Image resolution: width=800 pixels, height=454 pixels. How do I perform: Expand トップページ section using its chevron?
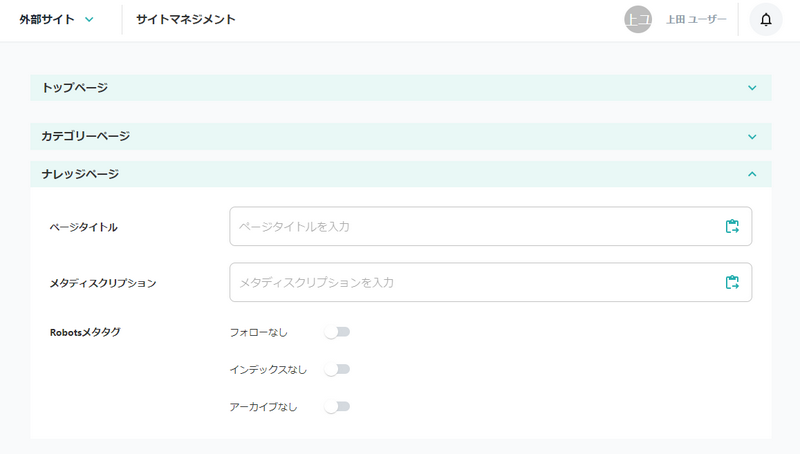click(752, 88)
